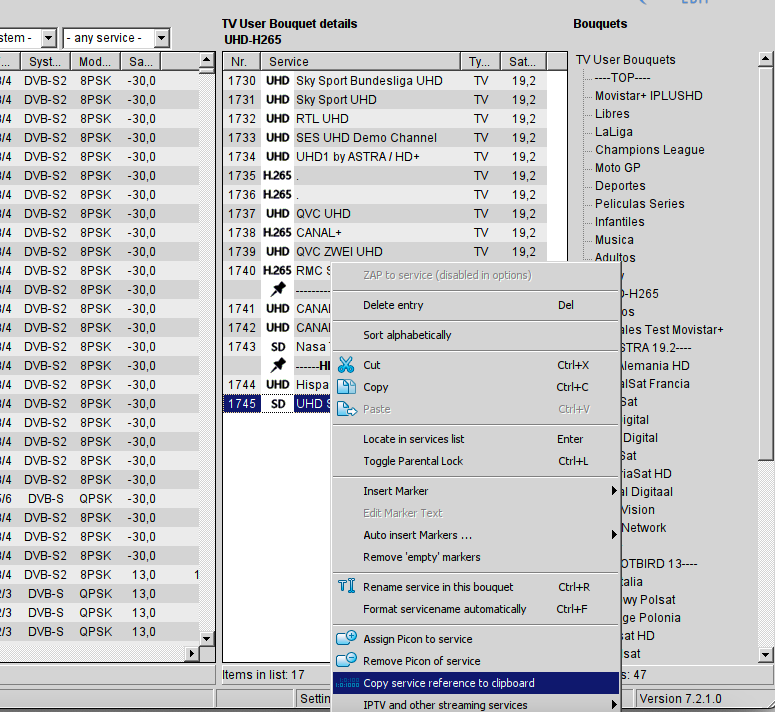Click the Rename service text-cursor icon

(x=346, y=587)
